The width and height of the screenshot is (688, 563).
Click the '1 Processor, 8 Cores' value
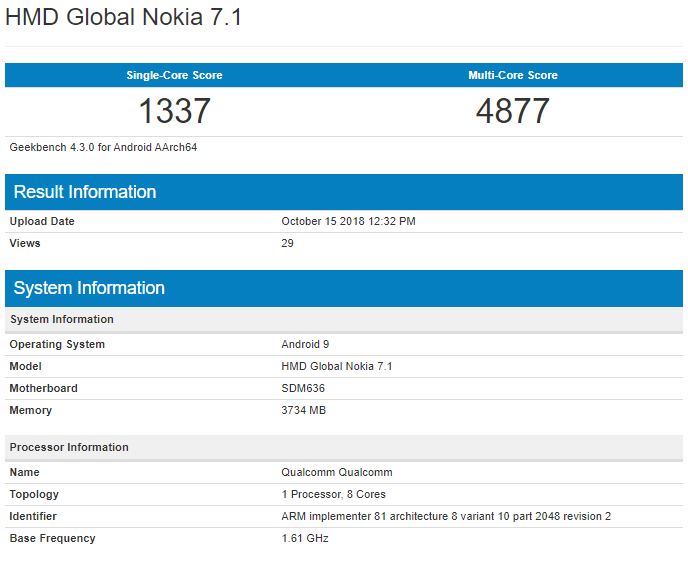pos(333,495)
